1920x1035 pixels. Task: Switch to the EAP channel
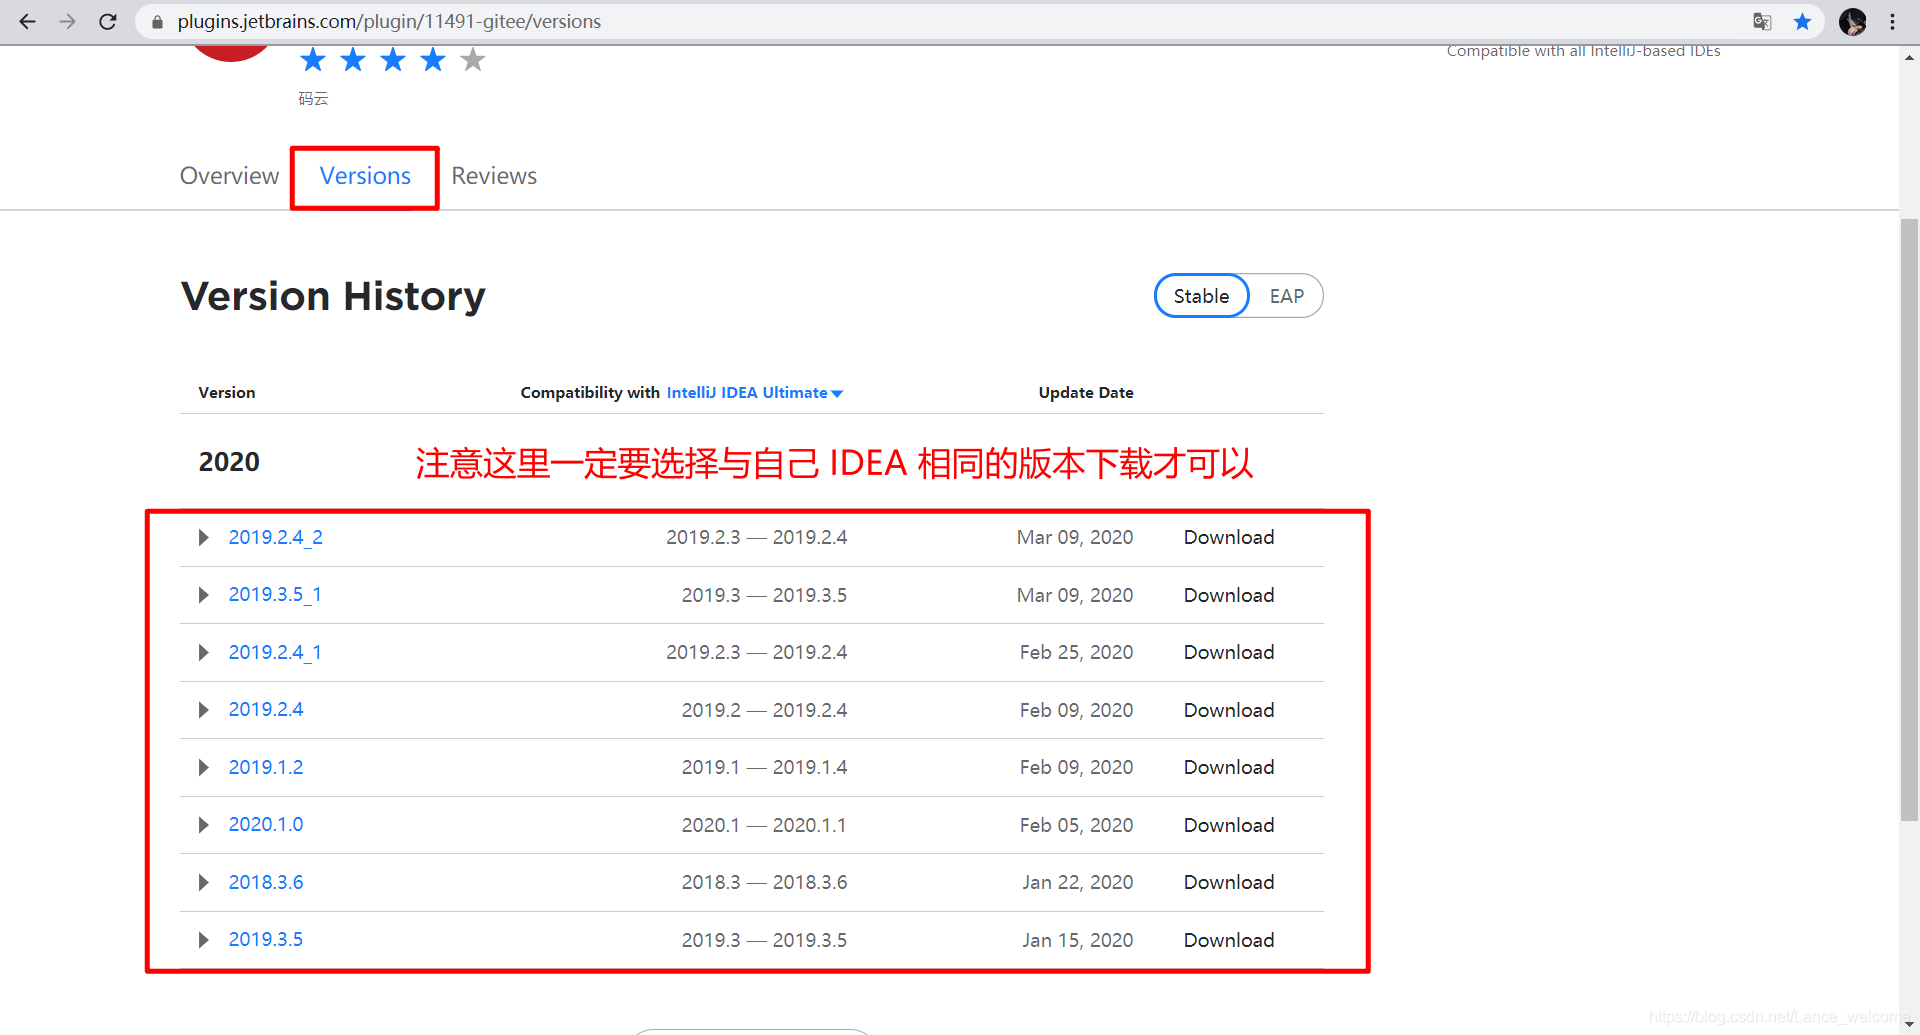point(1286,296)
